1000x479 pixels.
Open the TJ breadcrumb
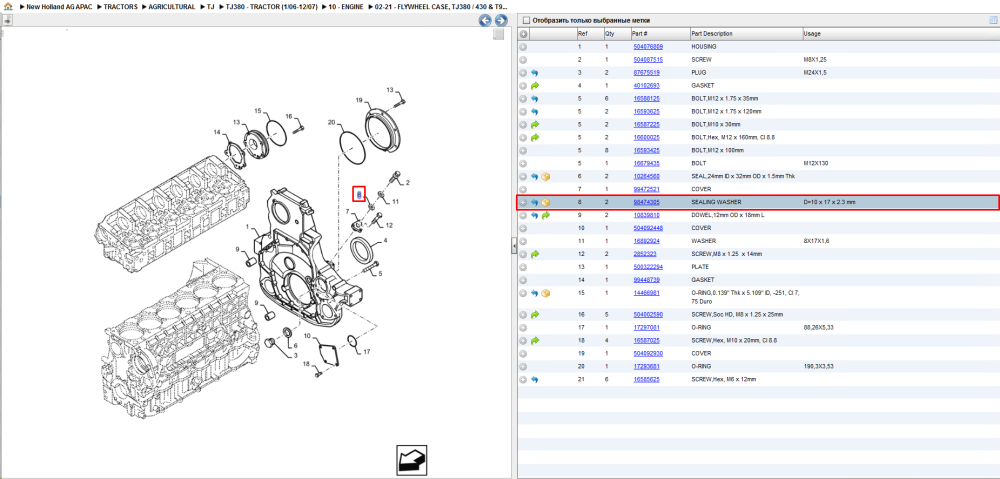coord(210,6)
